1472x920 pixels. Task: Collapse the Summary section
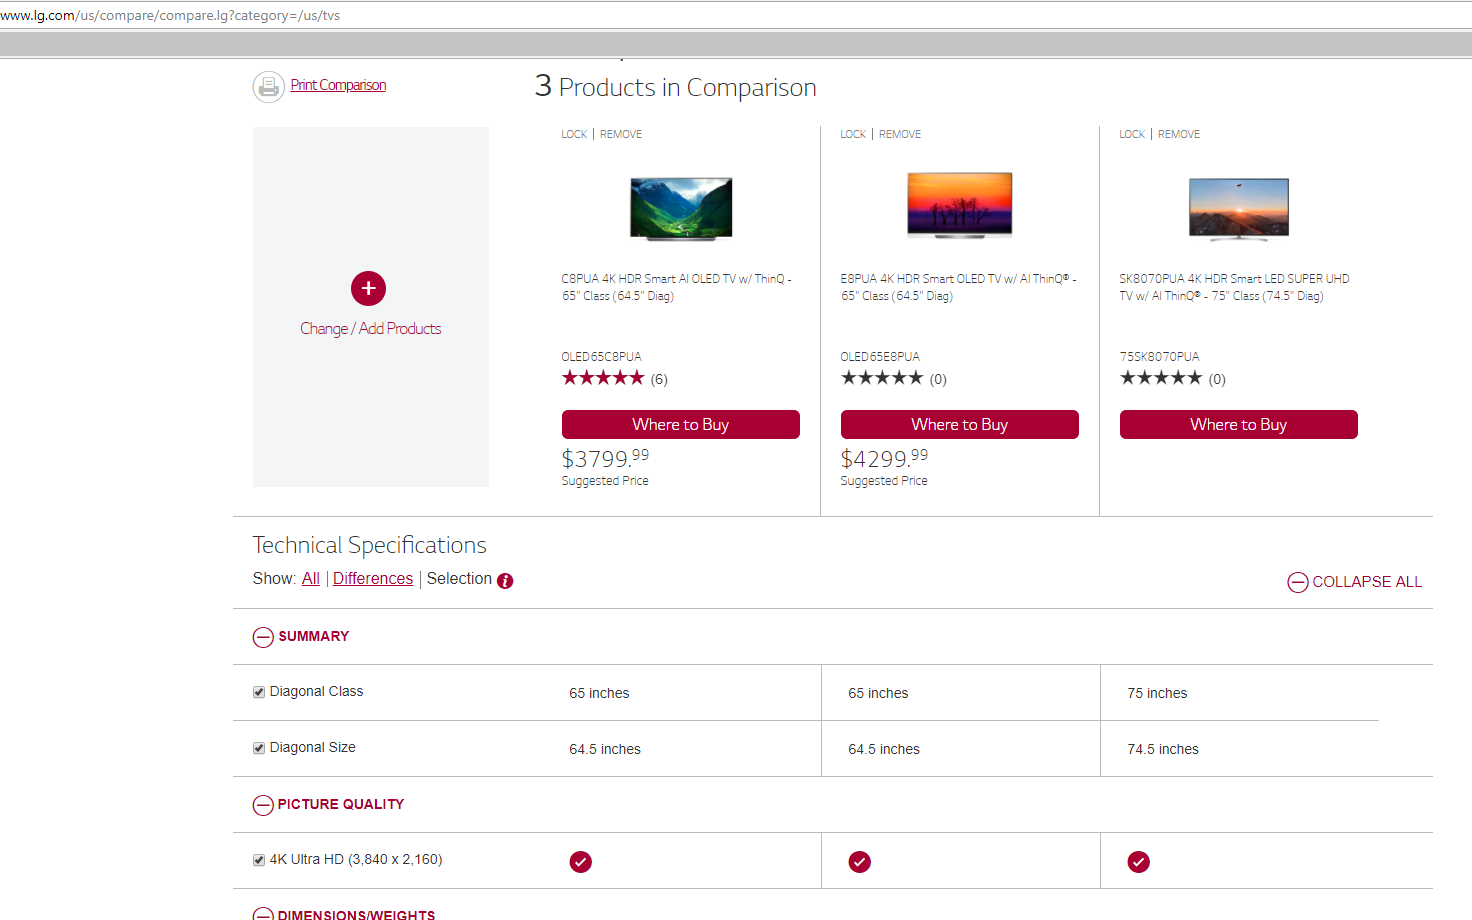tap(263, 637)
